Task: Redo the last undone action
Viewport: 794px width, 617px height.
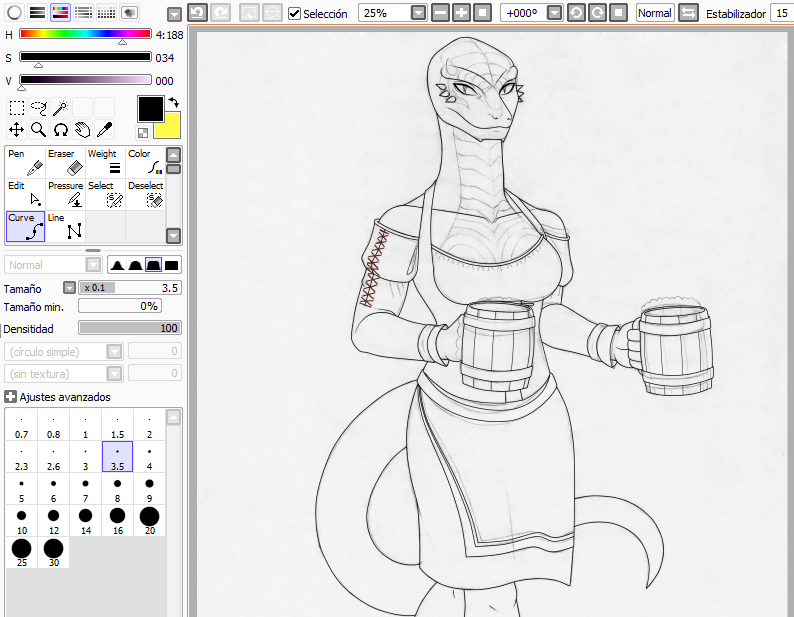Action: pos(221,13)
